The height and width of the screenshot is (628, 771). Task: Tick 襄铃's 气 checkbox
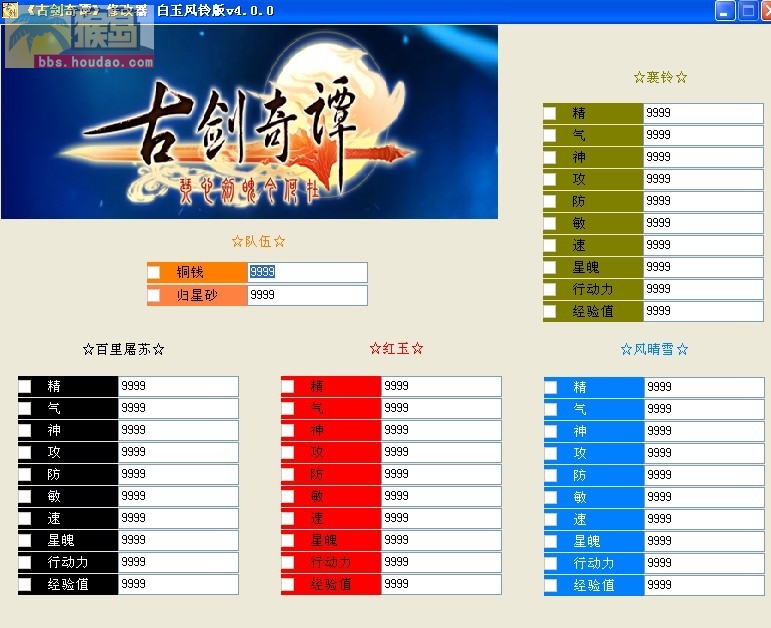(x=550, y=135)
